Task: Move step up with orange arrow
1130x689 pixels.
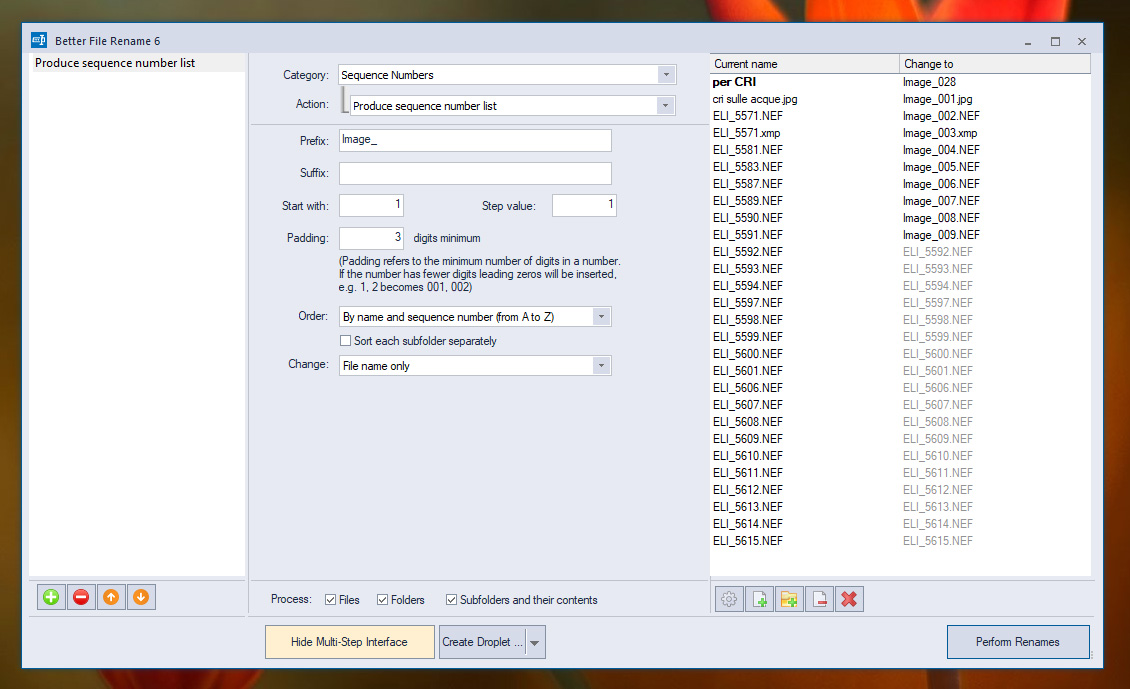Action: [x=111, y=597]
